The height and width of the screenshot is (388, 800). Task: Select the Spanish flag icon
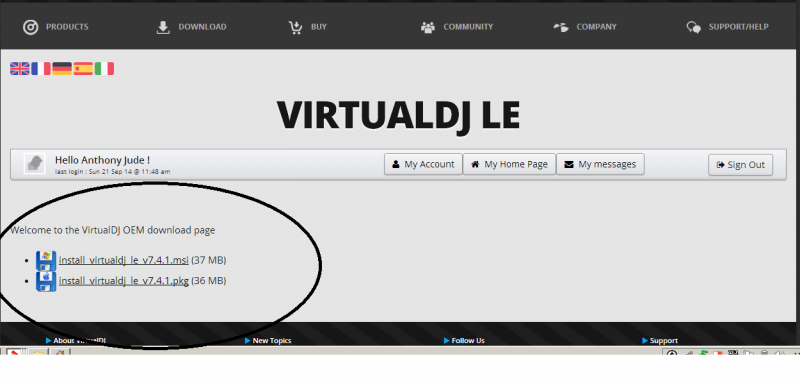coord(83,68)
